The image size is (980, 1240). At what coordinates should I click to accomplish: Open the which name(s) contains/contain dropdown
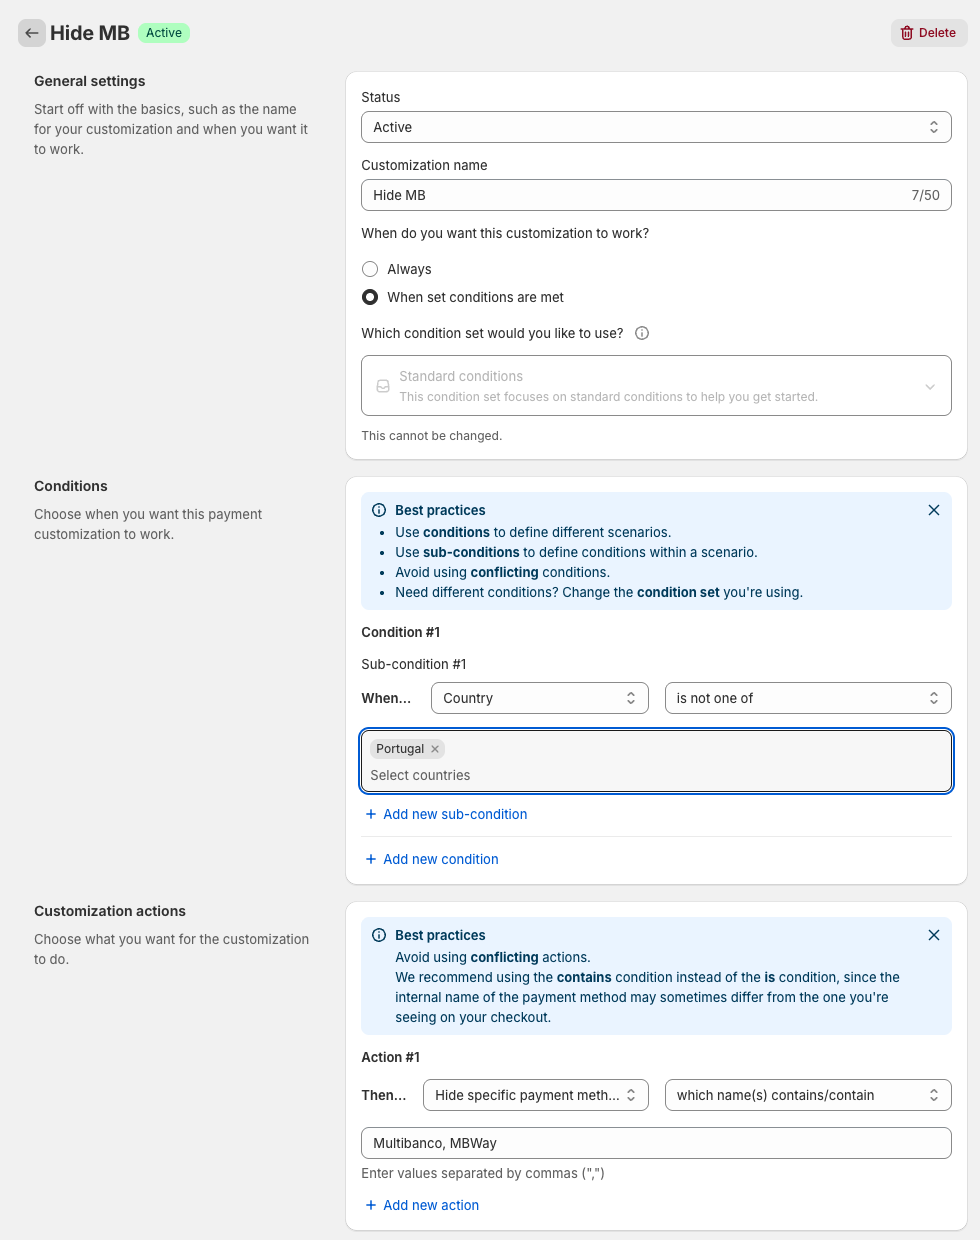(807, 1095)
